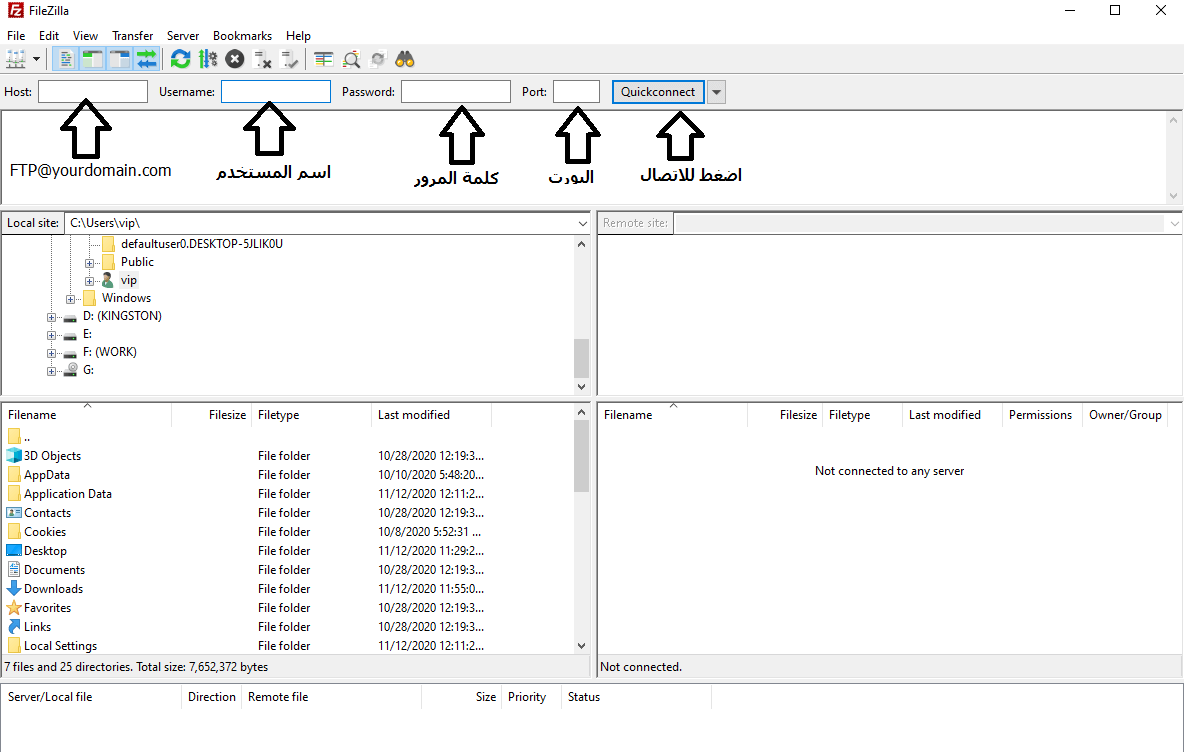This screenshot has height=752, width=1184.
Task: Open the Transfer menu
Action: (x=133, y=35)
